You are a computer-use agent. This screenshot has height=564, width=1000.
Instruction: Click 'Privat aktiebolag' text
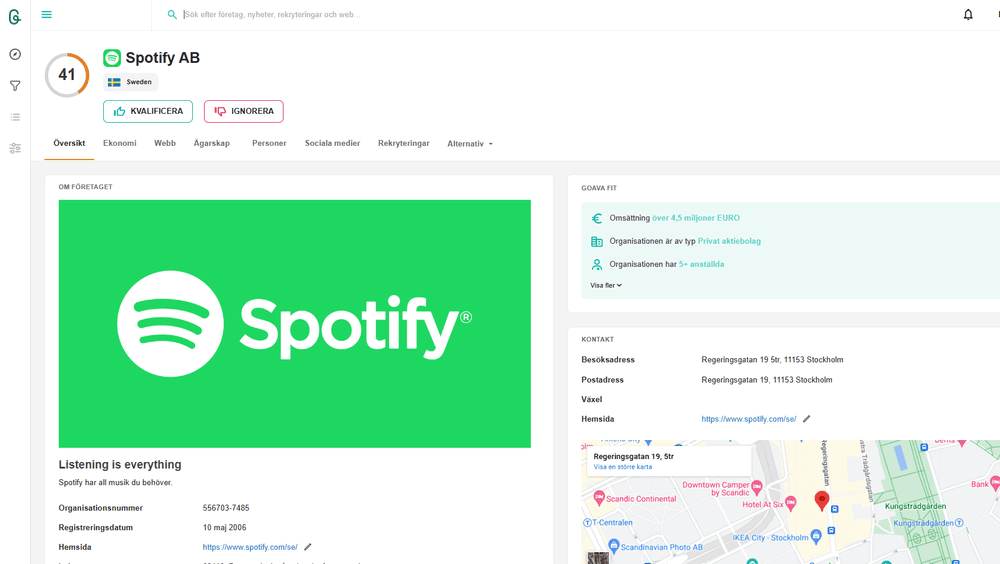click(729, 241)
